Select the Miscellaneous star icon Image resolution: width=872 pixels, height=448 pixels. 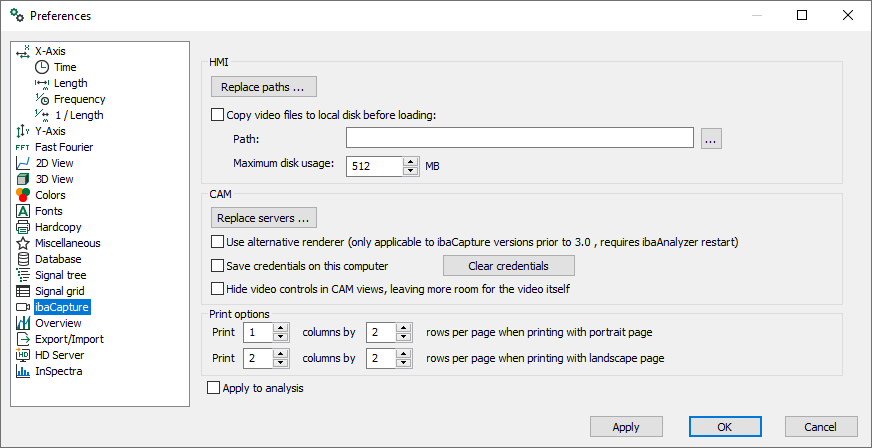[x=24, y=243]
